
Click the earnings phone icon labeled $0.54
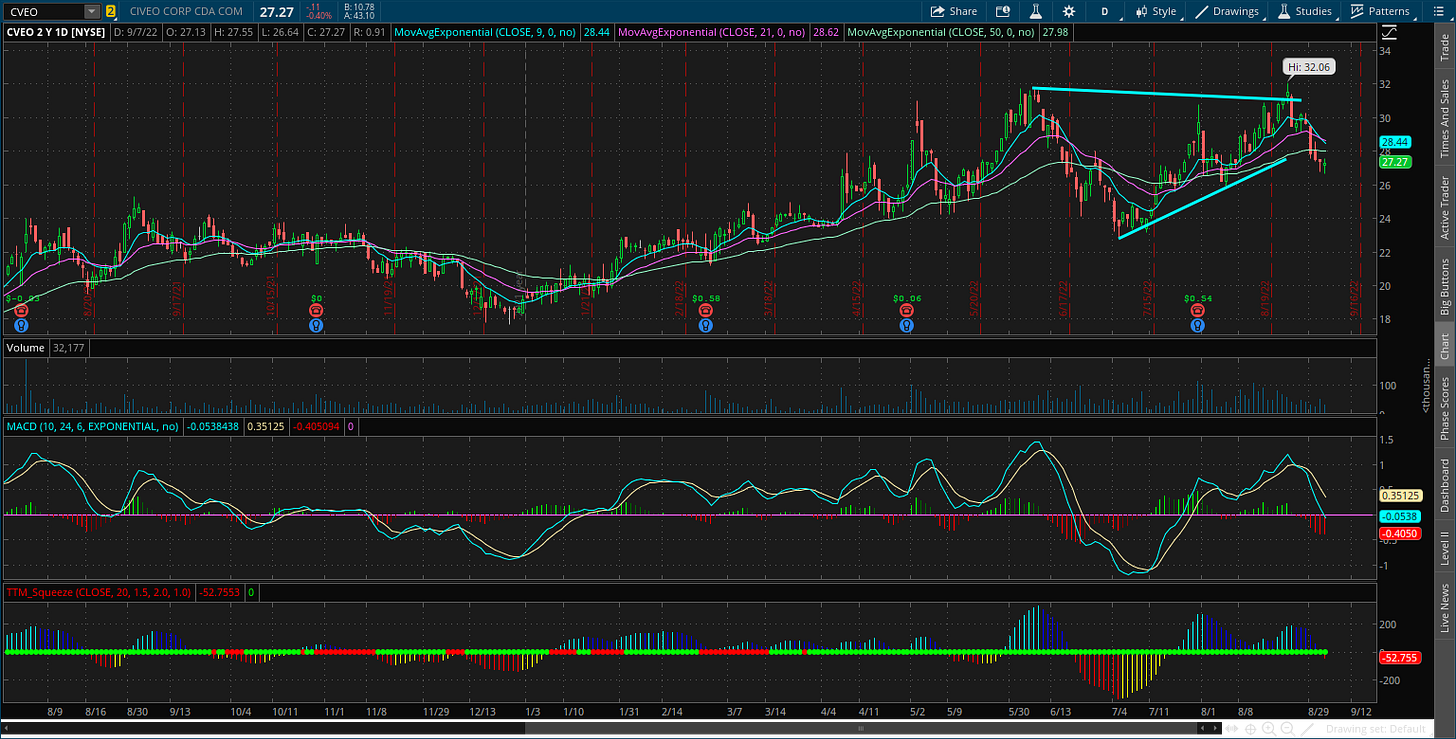pyautogui.click(x=1197, y=310)
